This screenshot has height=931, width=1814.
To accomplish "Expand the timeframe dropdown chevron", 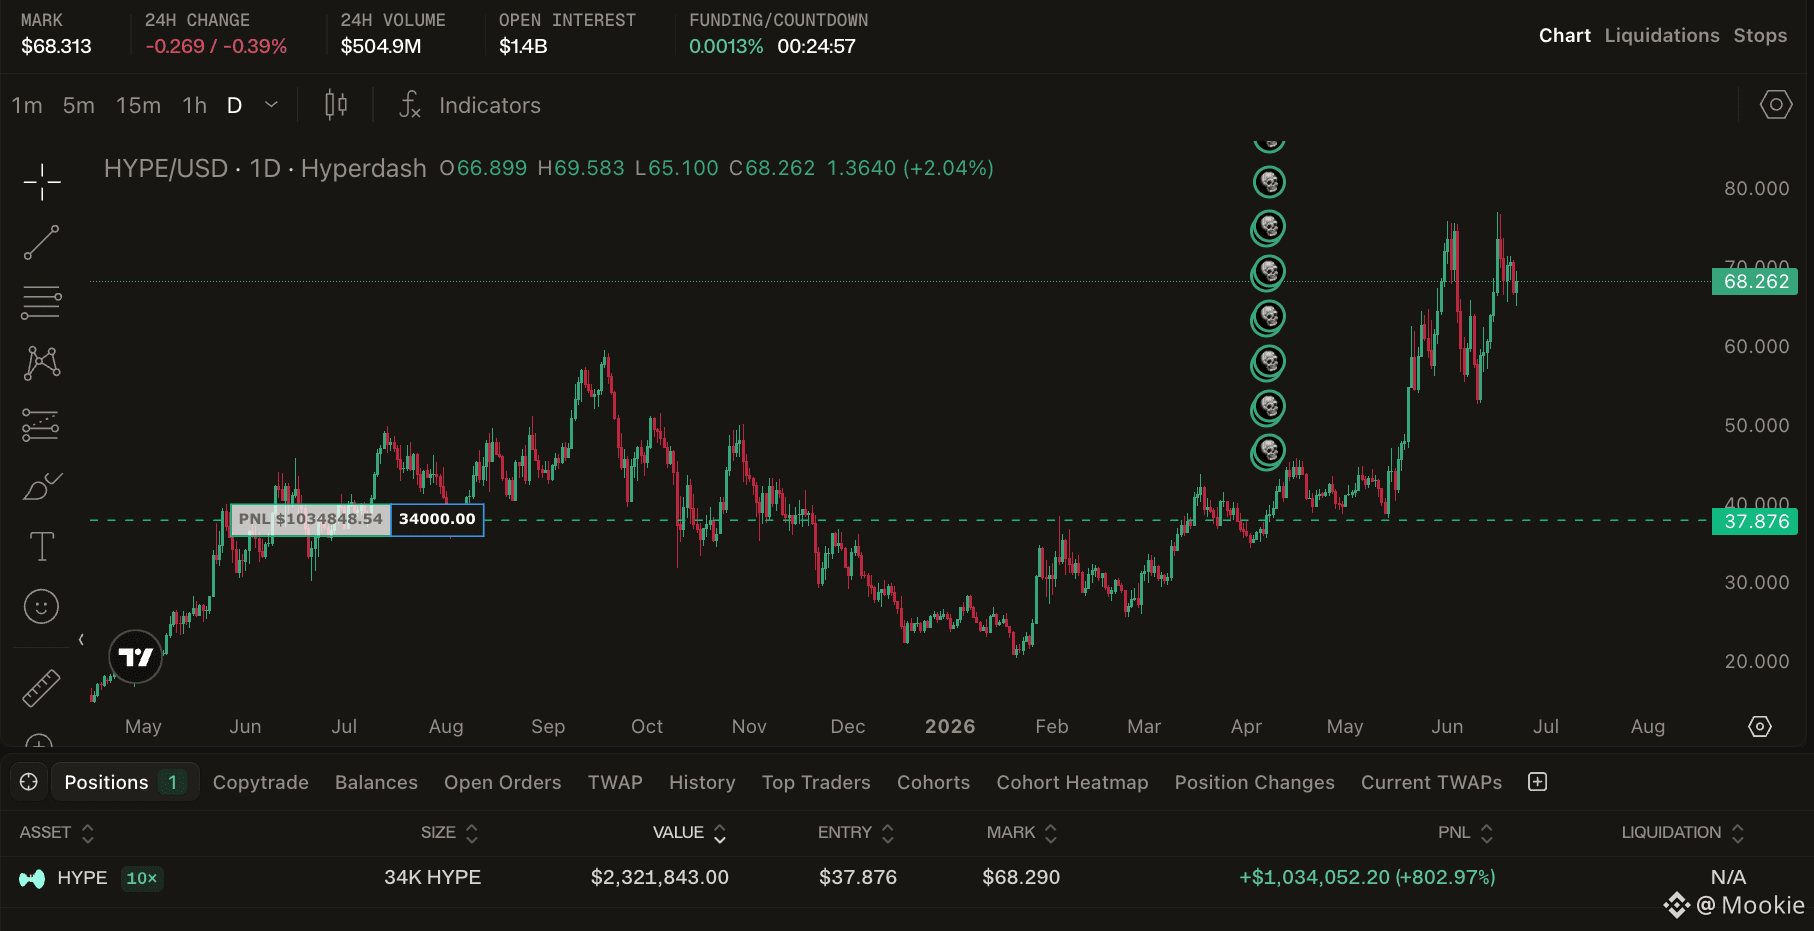I will click(x=271, y=105).
